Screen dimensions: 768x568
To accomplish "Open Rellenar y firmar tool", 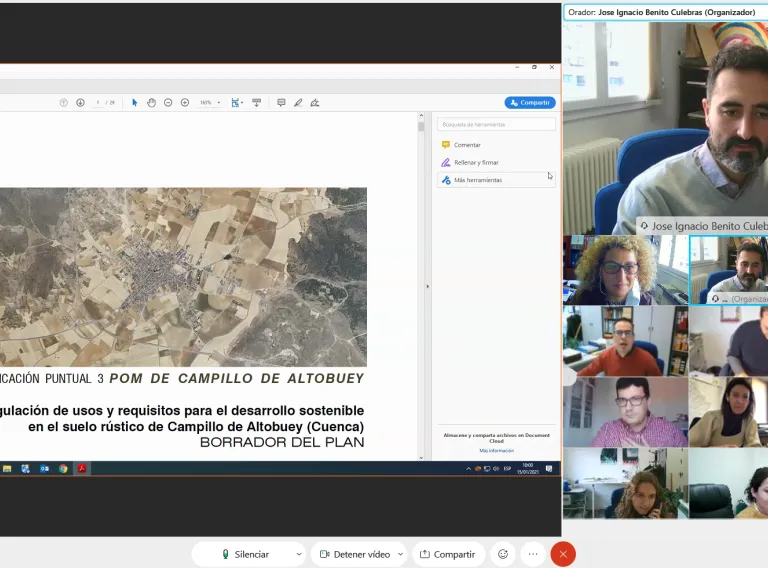I will click(476, 162).
